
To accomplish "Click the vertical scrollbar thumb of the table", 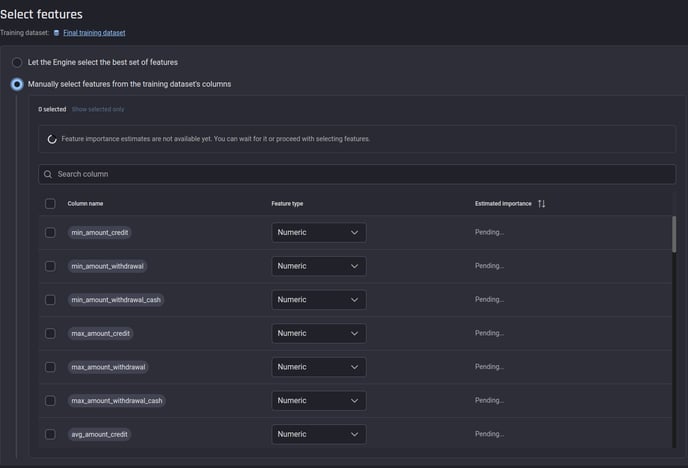I will (674, 234).
